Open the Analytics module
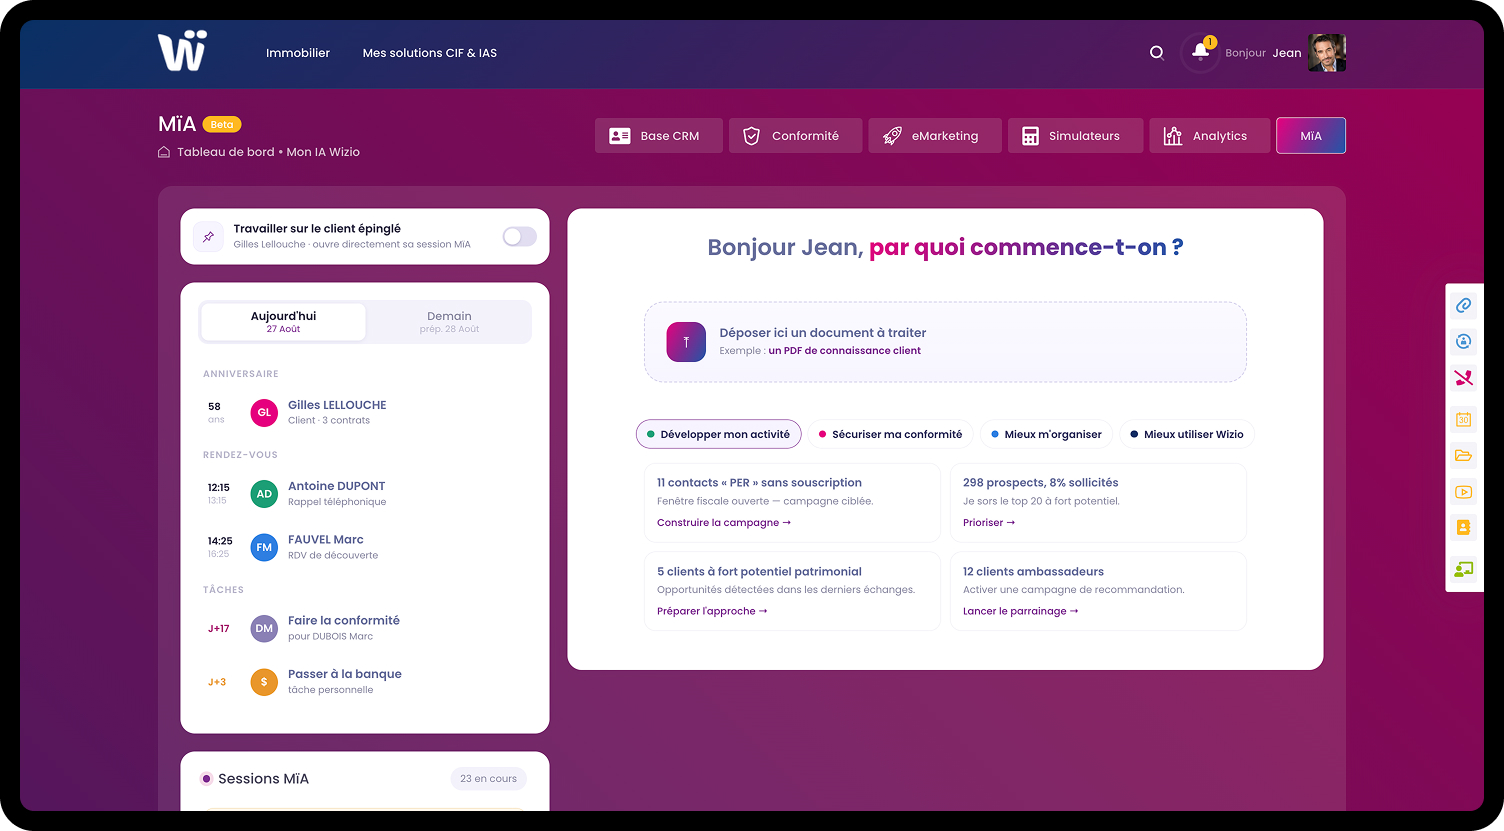 [x=1210, y=136]
